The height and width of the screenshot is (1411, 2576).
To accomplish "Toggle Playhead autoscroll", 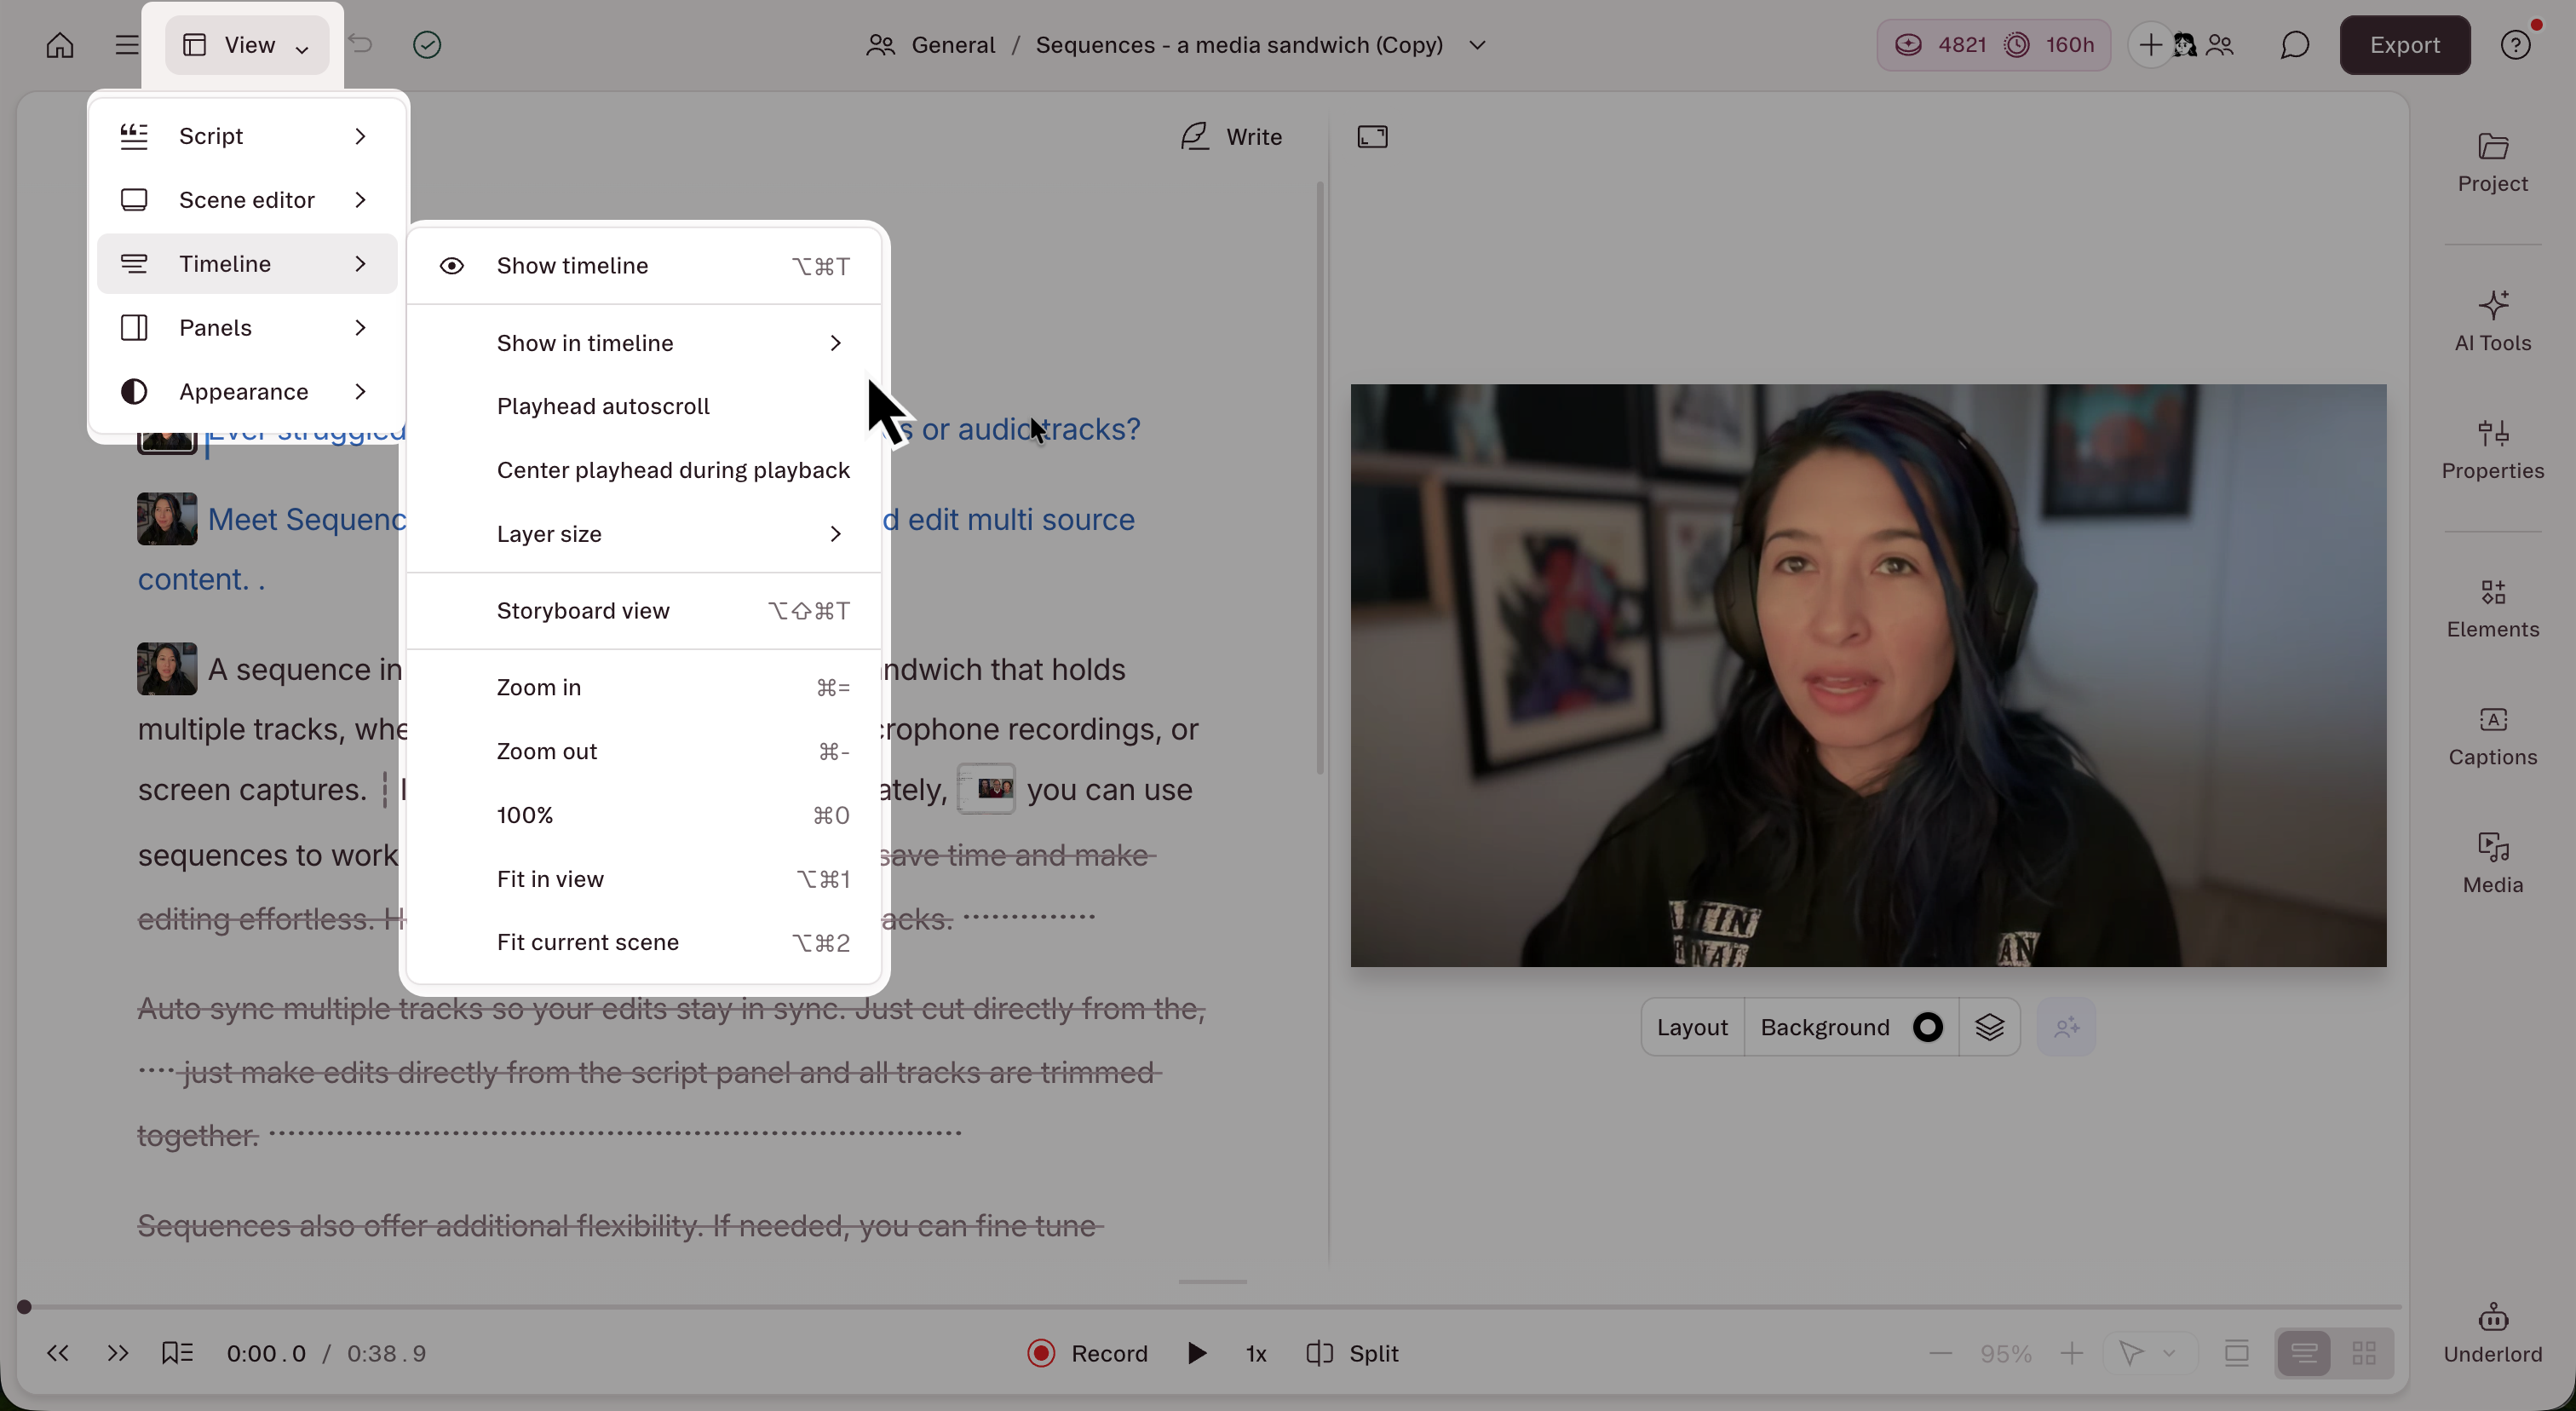I will [x=644, y=406].
